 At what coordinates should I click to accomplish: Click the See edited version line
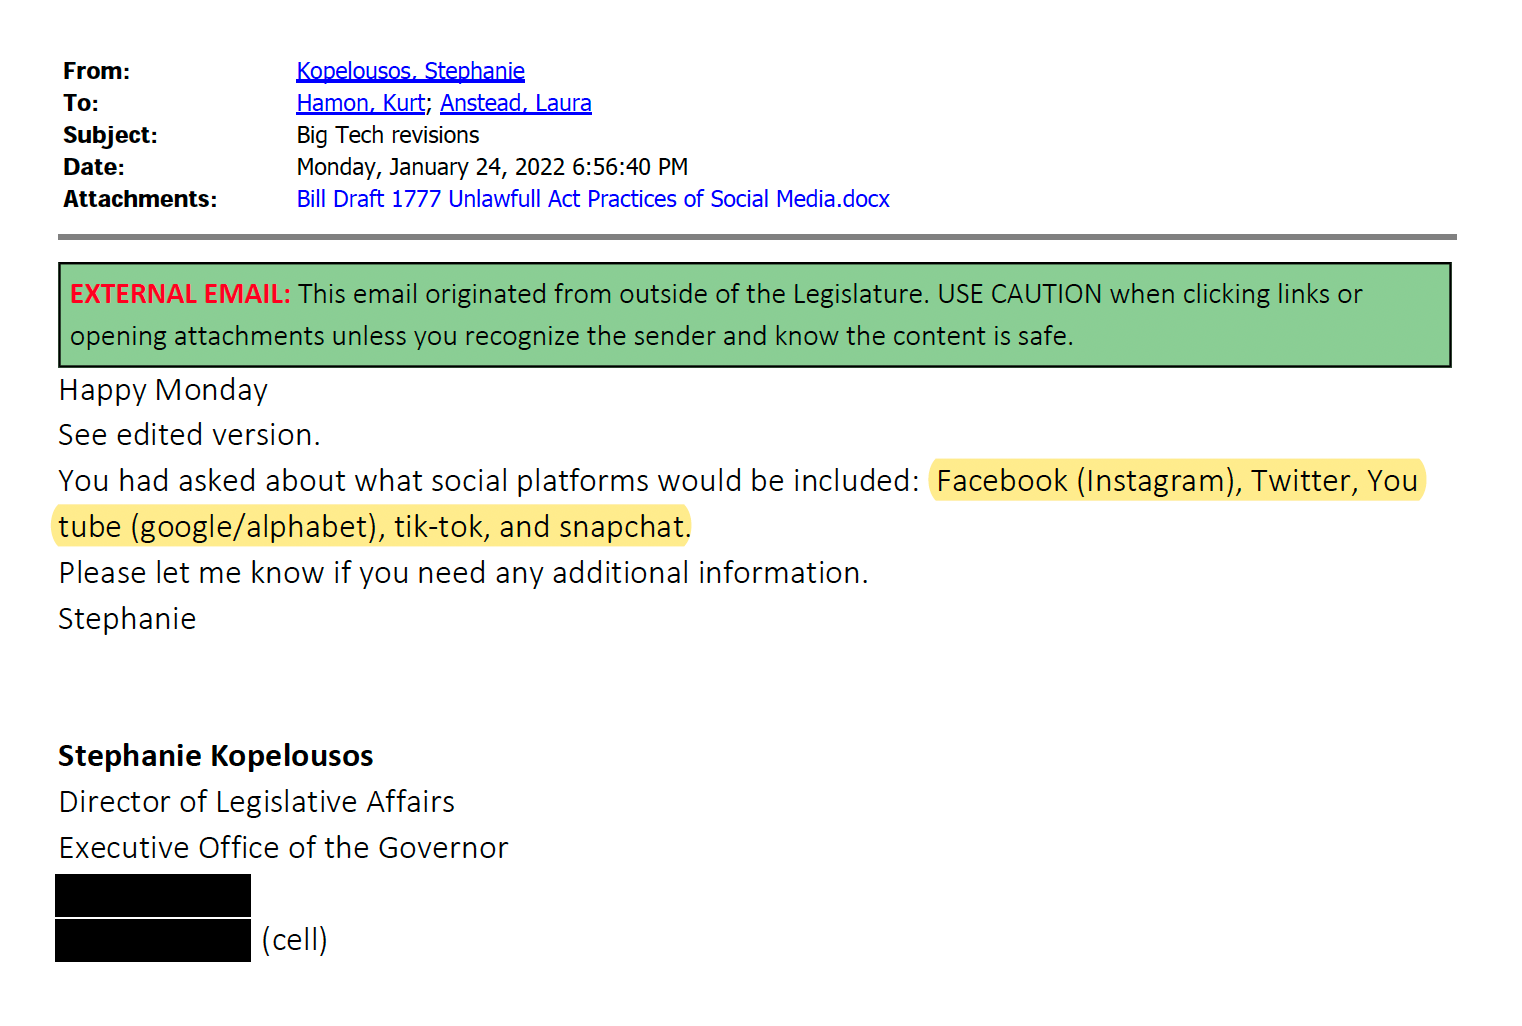point(189,435)
